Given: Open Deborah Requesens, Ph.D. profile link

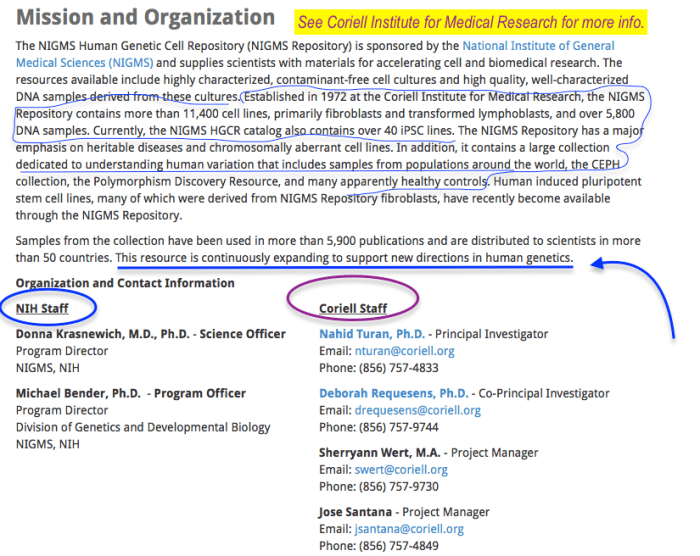Looking at the screenshot, I should coord(393,393).
